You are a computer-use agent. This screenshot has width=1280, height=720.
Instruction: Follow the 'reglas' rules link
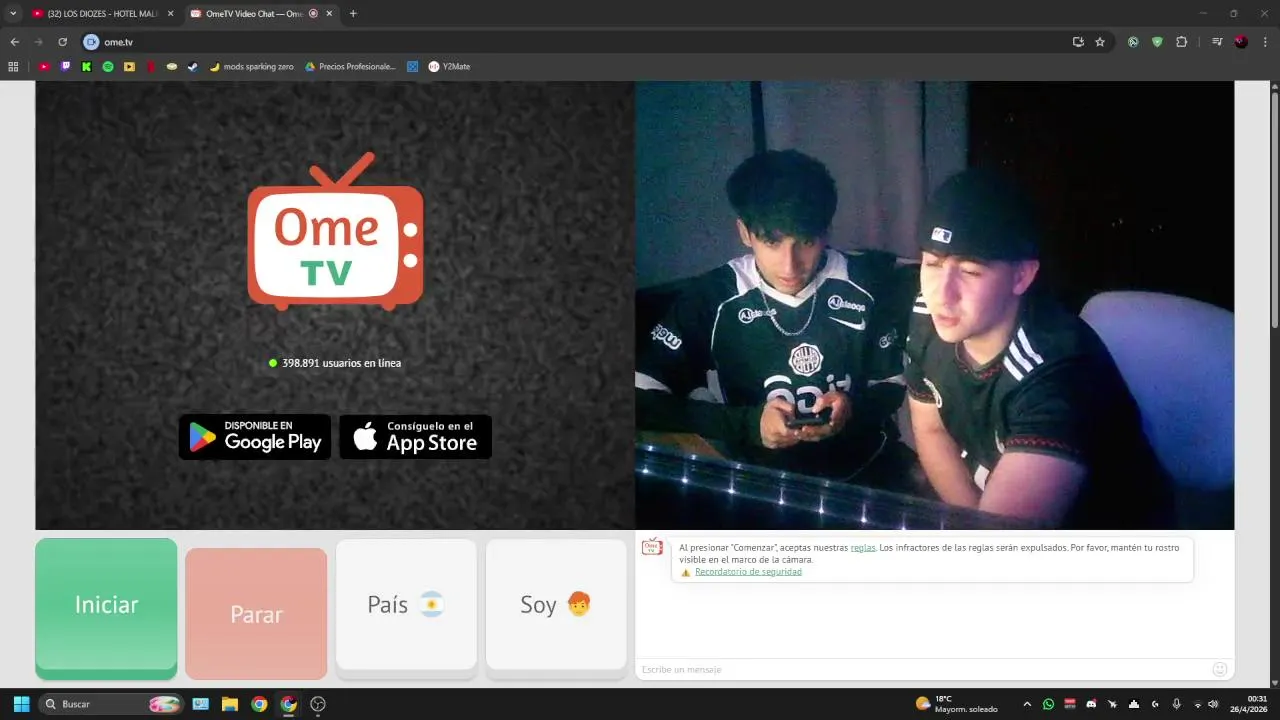tap(863, 548)
